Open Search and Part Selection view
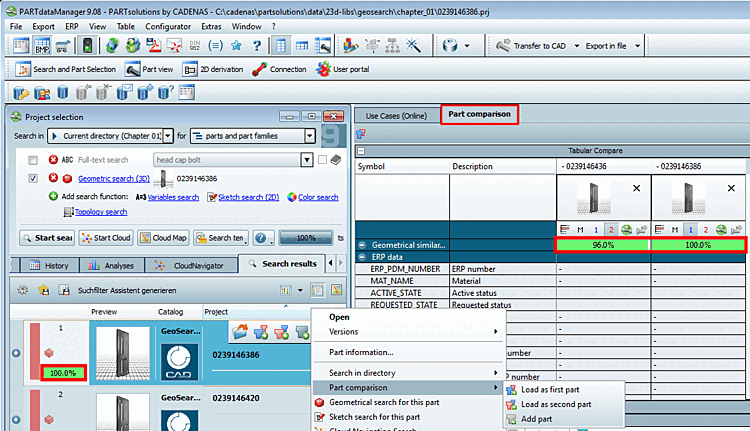 click(66, 69)
